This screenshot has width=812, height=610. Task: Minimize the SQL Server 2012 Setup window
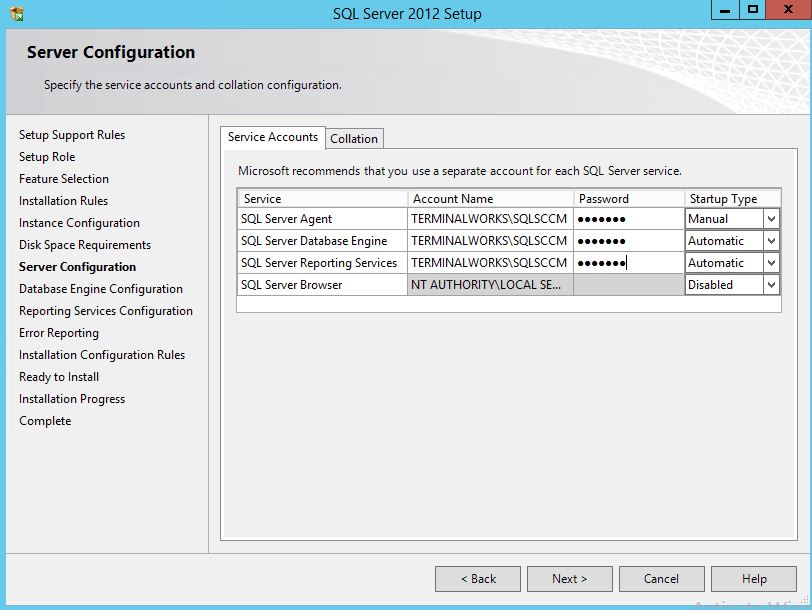click(x=725, y=10)
